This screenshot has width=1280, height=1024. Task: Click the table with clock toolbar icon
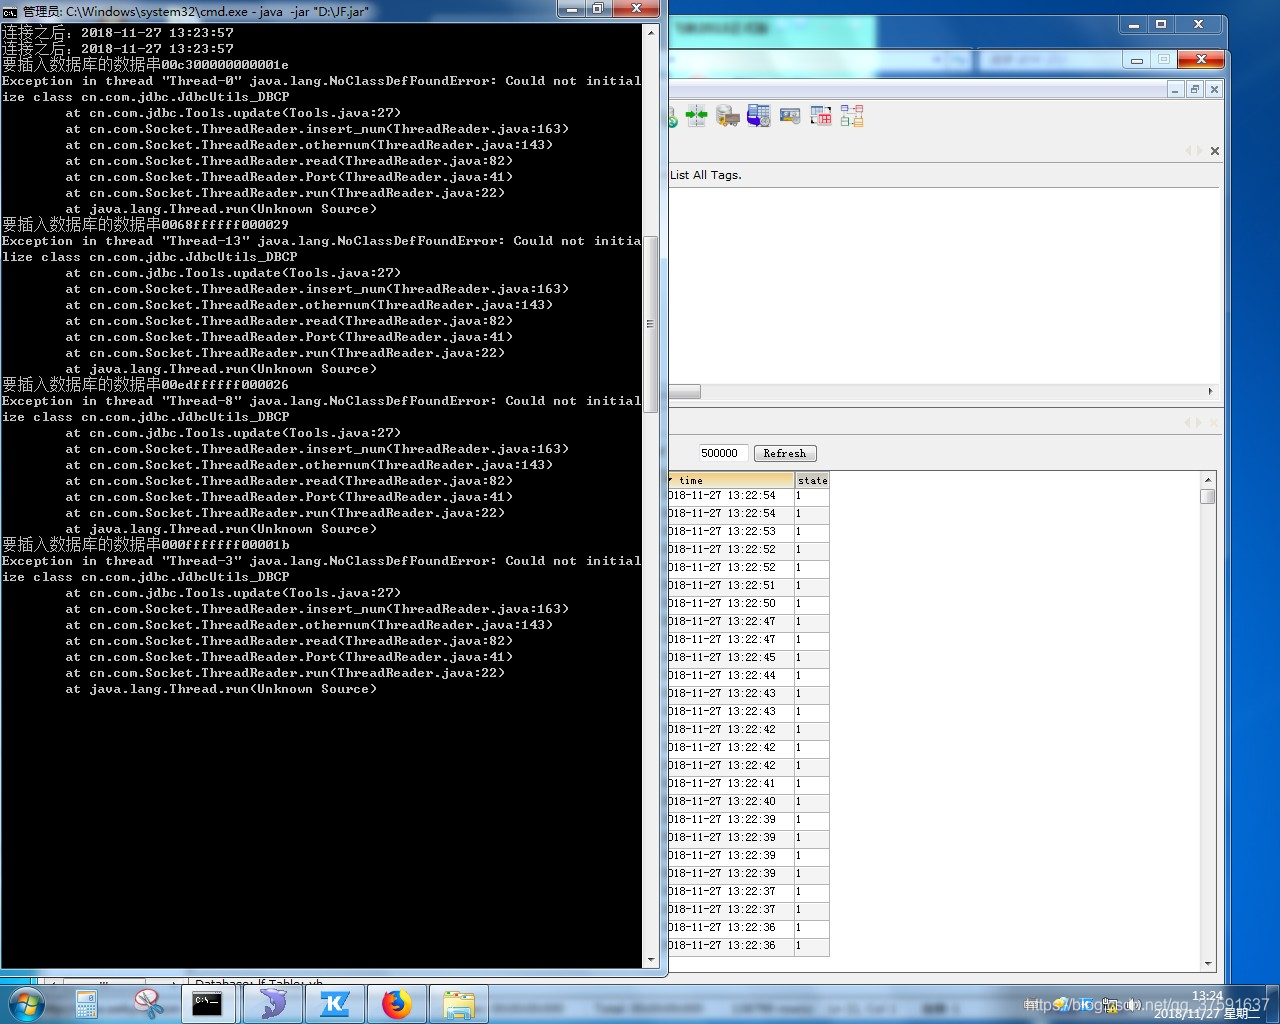(790, 115)
